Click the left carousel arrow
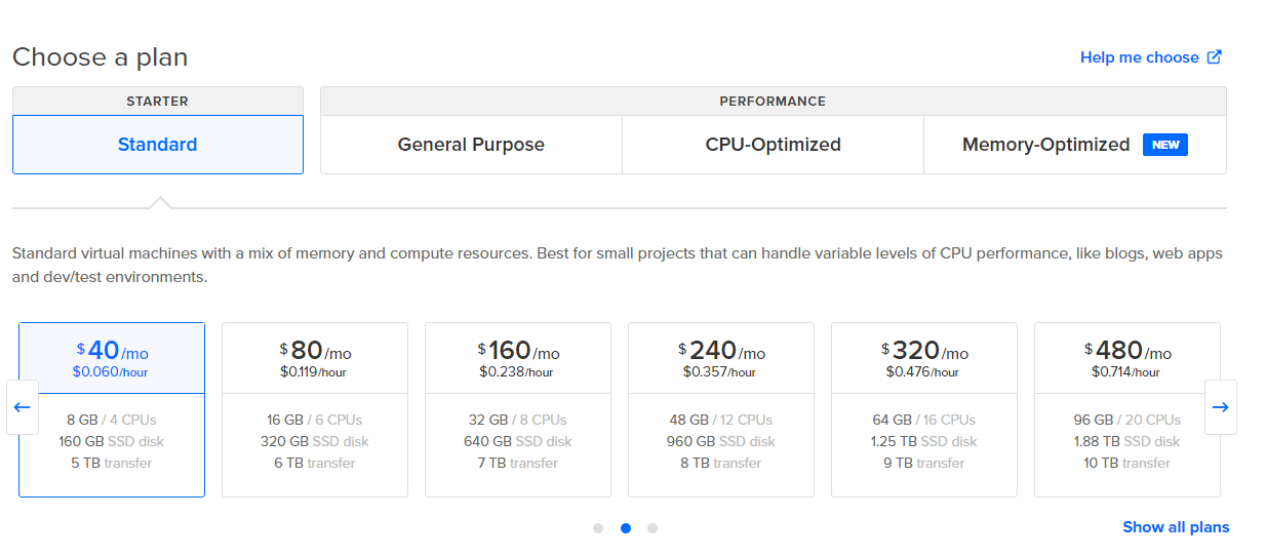The image size is (1268, 558). tap(22, 407)
